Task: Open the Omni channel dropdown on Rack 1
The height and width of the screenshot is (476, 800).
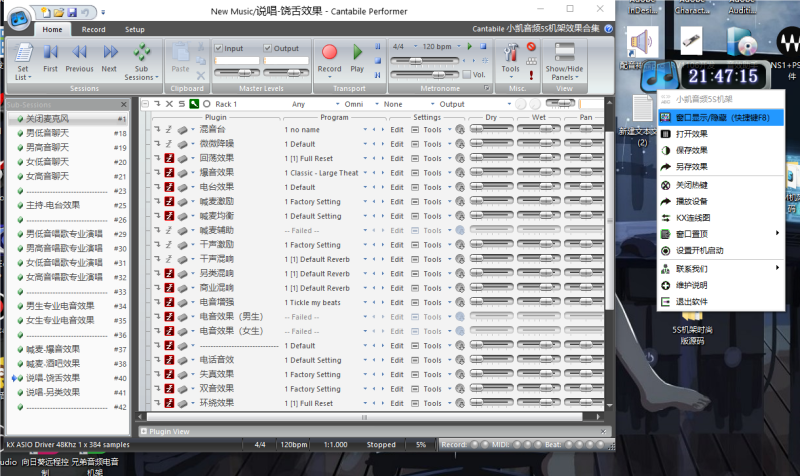Action: pos(377,104)
